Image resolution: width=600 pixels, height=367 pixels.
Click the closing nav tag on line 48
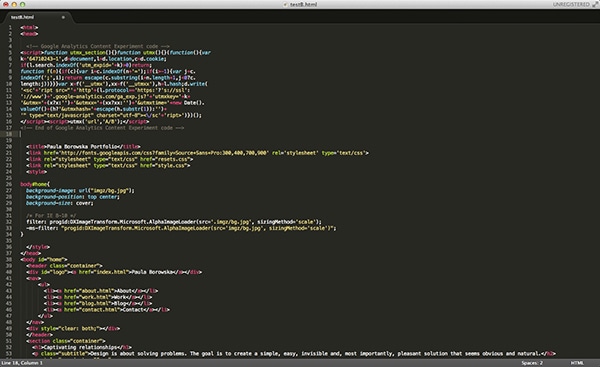(x=35, y=322)
